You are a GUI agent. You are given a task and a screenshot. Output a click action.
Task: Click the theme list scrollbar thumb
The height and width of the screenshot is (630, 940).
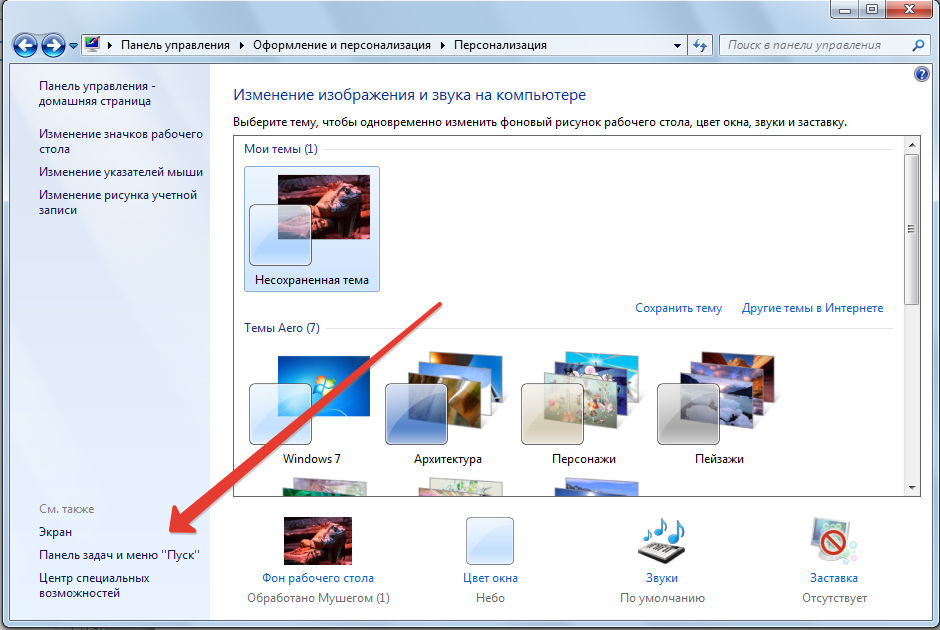(x=912, y=229)
